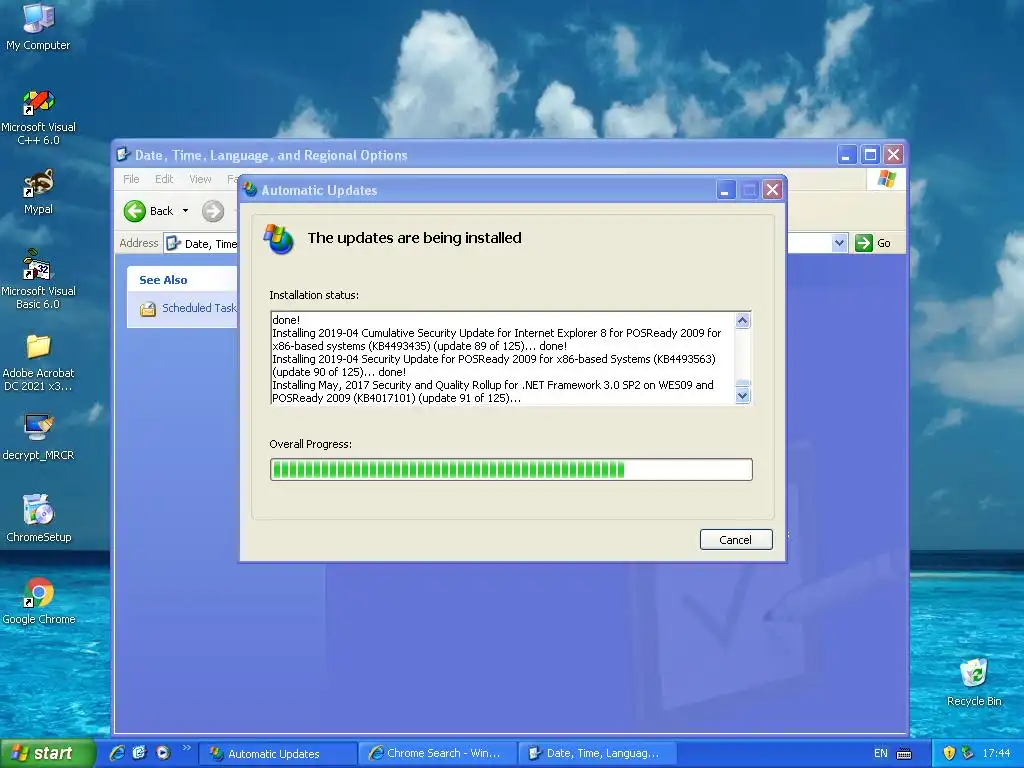Click the Overall Progress bar
The height and width of the screenshot is (768, 1024).
click(x=511, y=470)
